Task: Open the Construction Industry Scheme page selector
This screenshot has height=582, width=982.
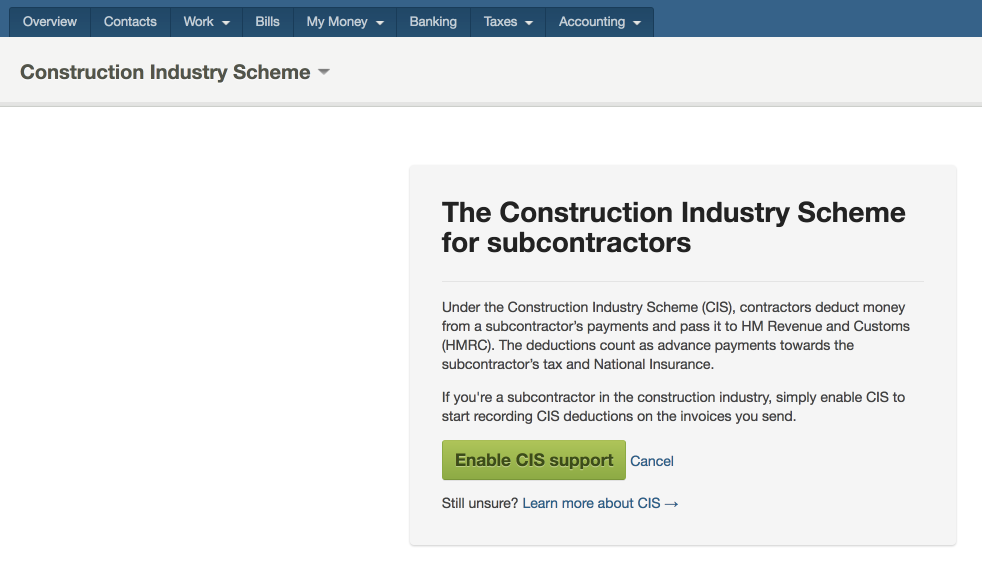Action: (175, 72)
